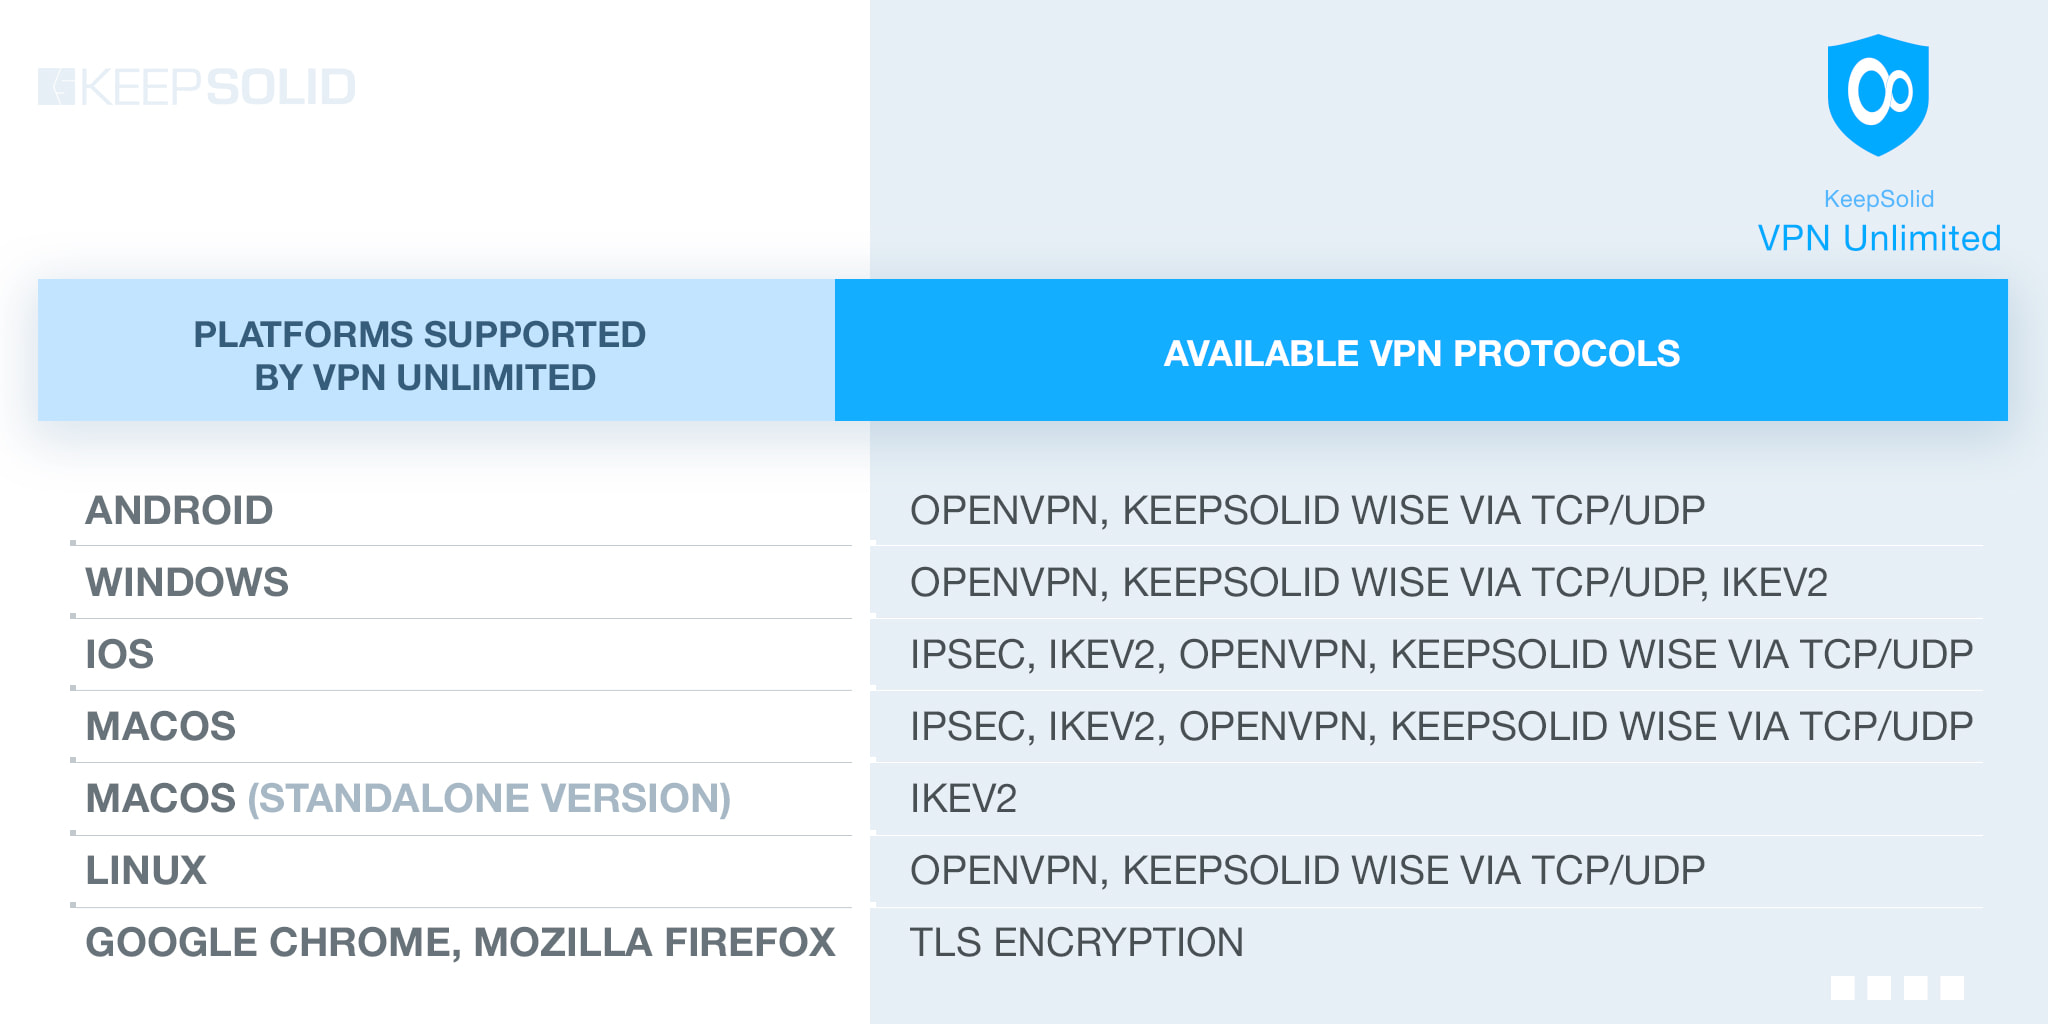The image size is (2048, 1024).
Task: Click the VPN Unlimited shield logo
Action: point(1878,94)
